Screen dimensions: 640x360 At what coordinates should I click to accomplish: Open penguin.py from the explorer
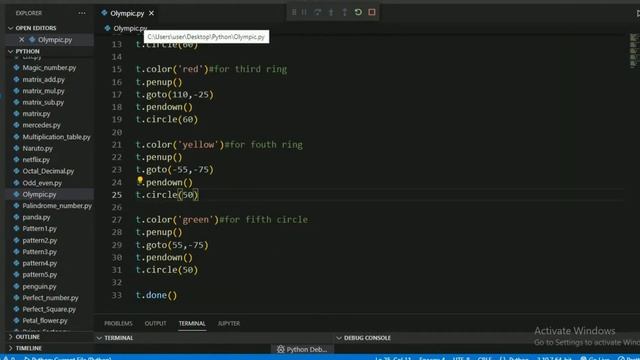point(39,287)
